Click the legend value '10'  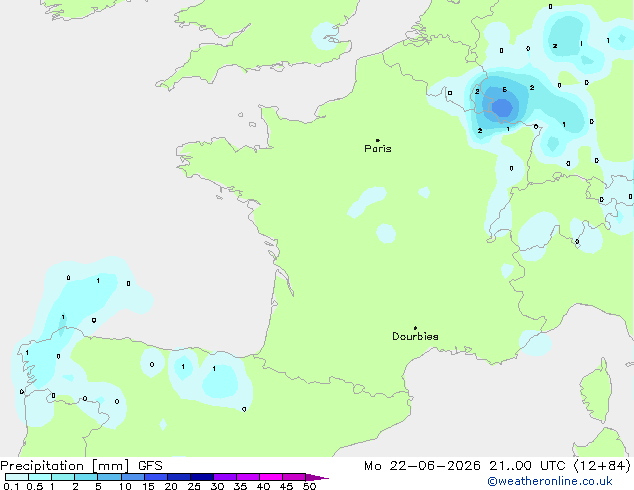click(x=125, y=486)
